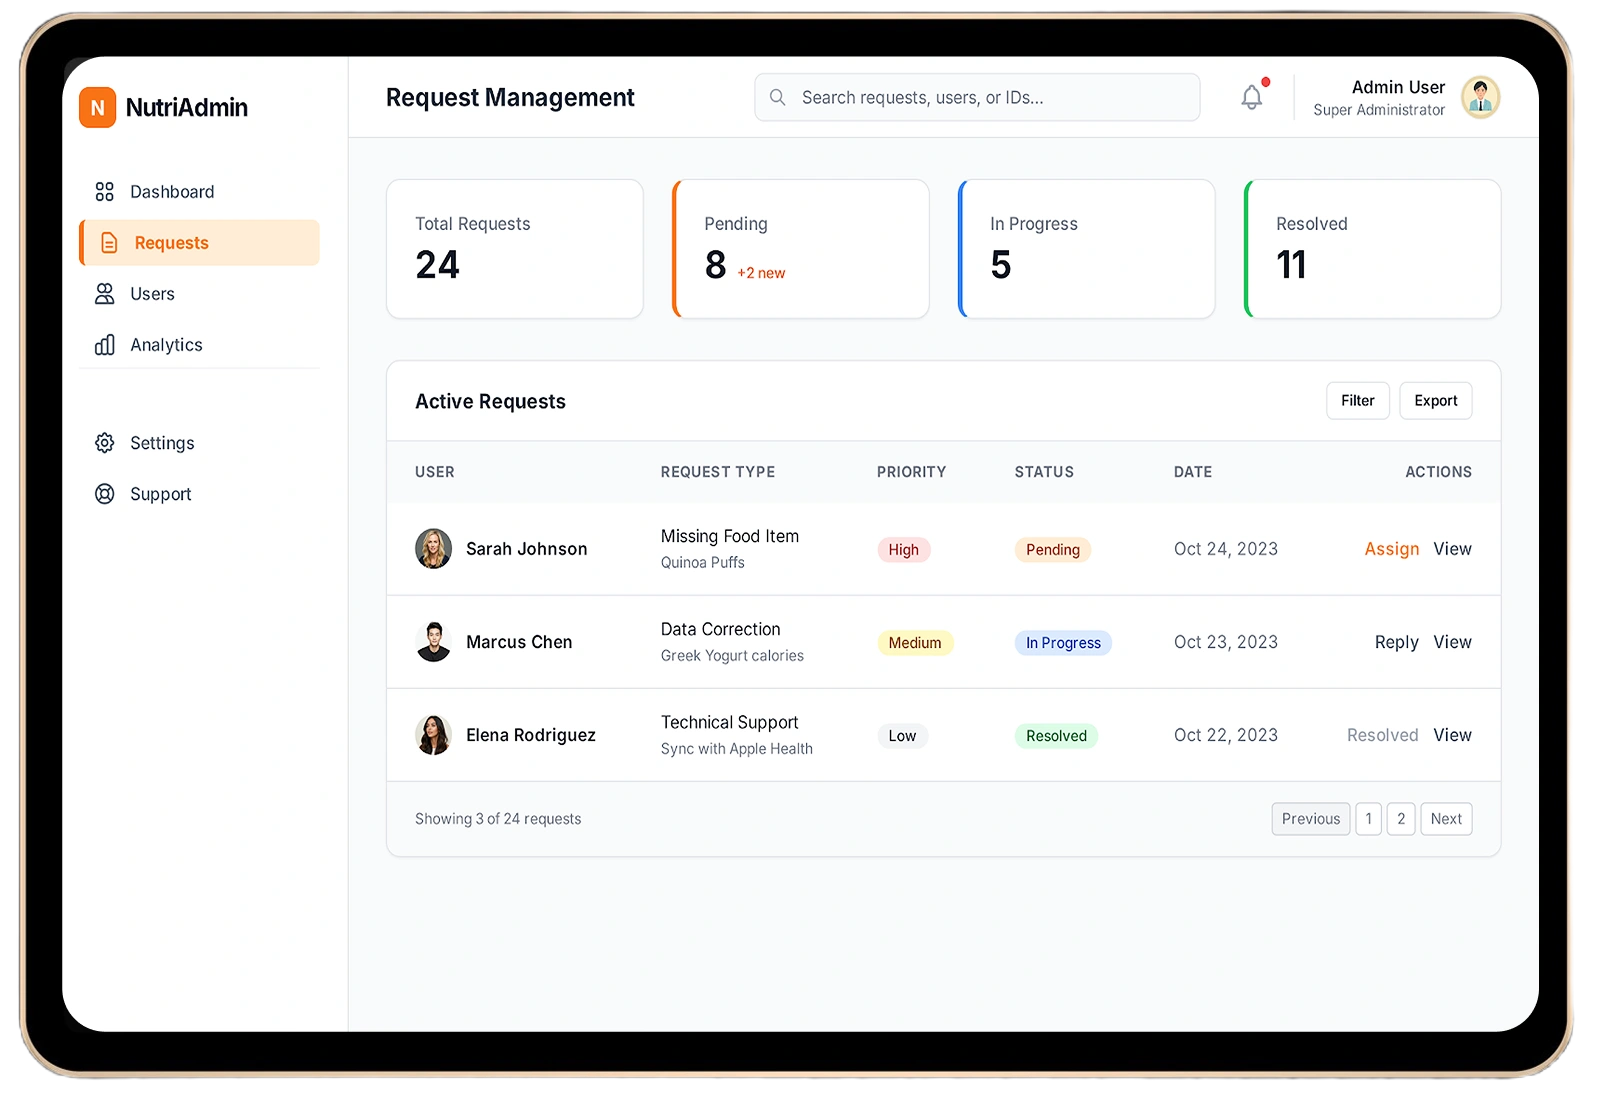Click the search magnifier icon

coord(777,98)
